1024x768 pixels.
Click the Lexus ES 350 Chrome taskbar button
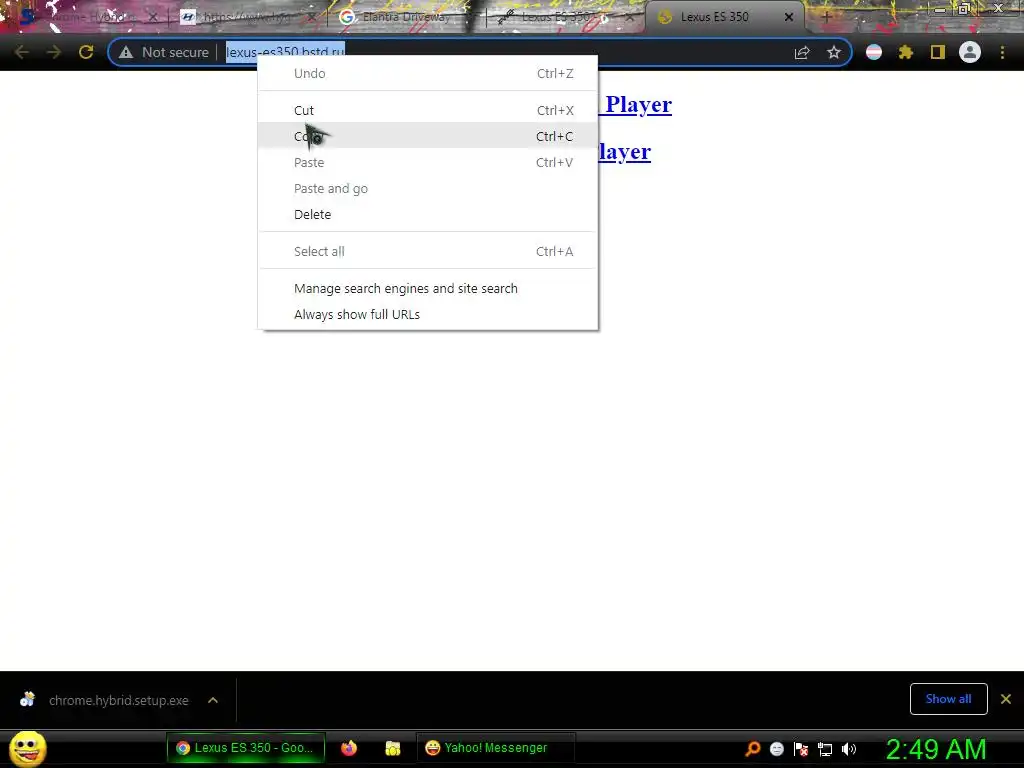tap(246, 748)
